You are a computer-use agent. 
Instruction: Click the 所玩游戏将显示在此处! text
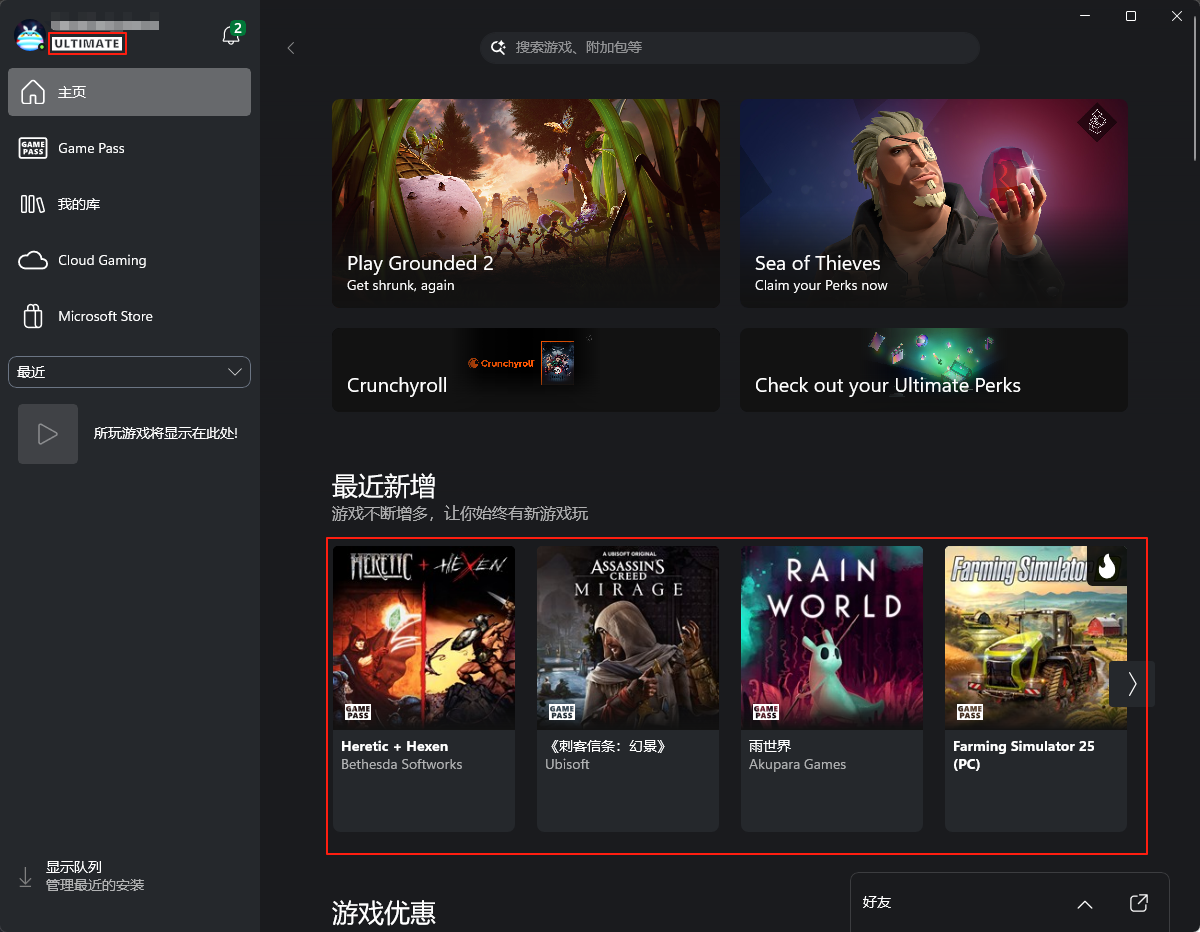point(166,433)
